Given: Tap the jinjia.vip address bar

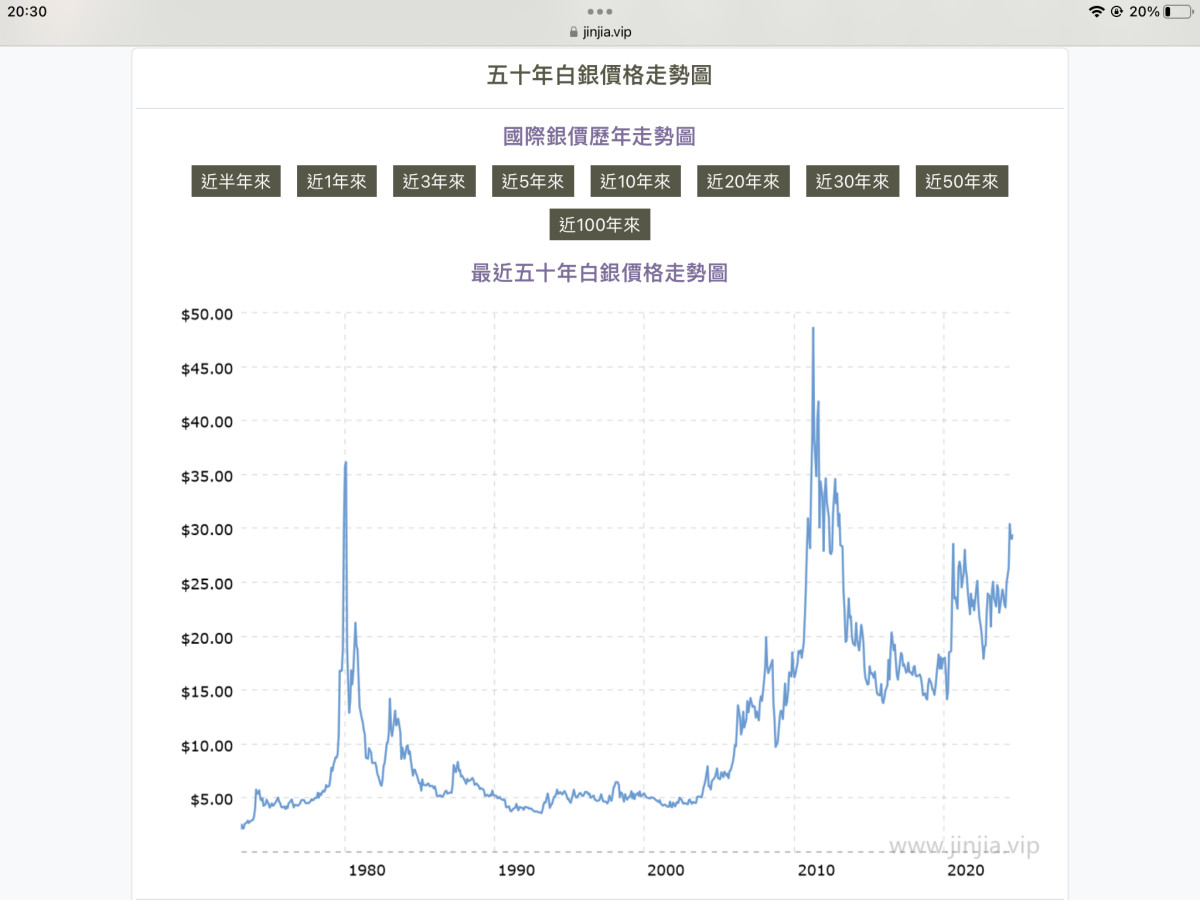Looking at the screenshot, I should pos(600,31).
